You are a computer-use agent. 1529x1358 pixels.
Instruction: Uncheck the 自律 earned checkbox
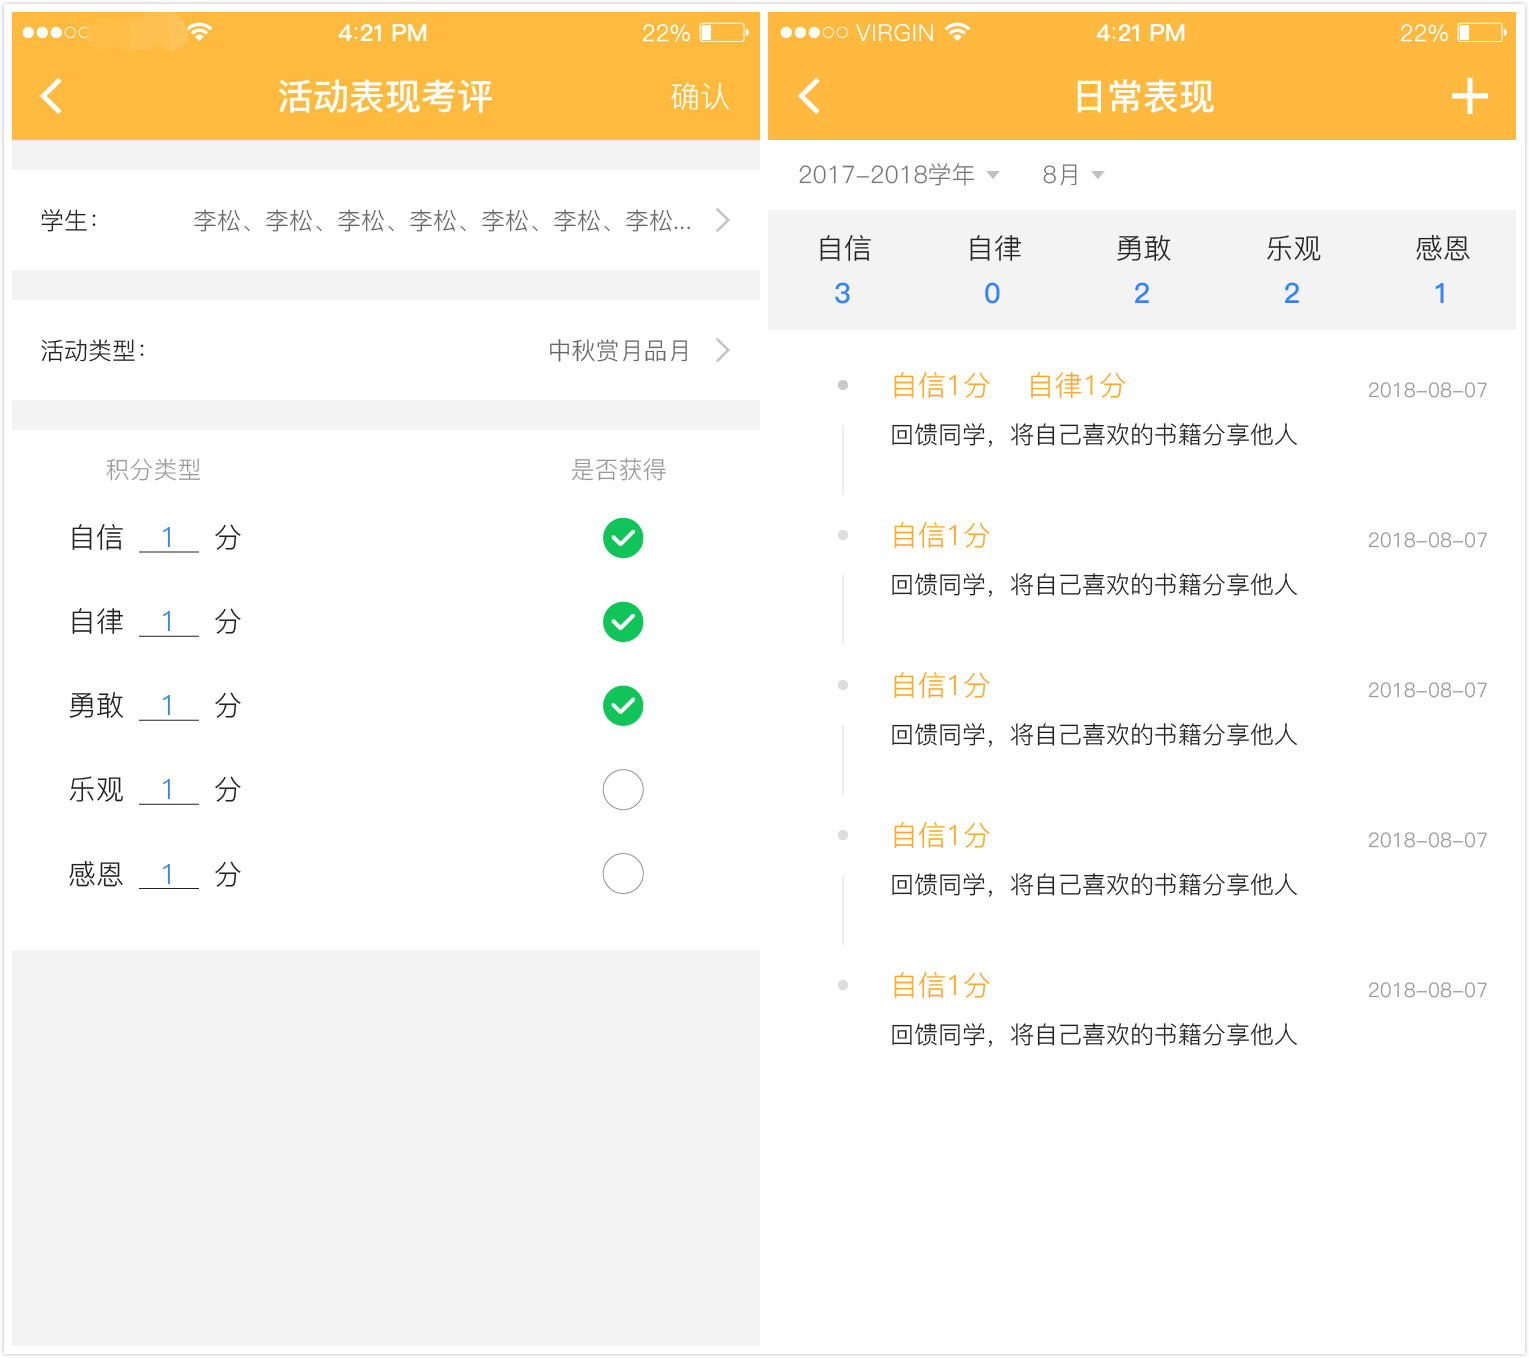623,622
